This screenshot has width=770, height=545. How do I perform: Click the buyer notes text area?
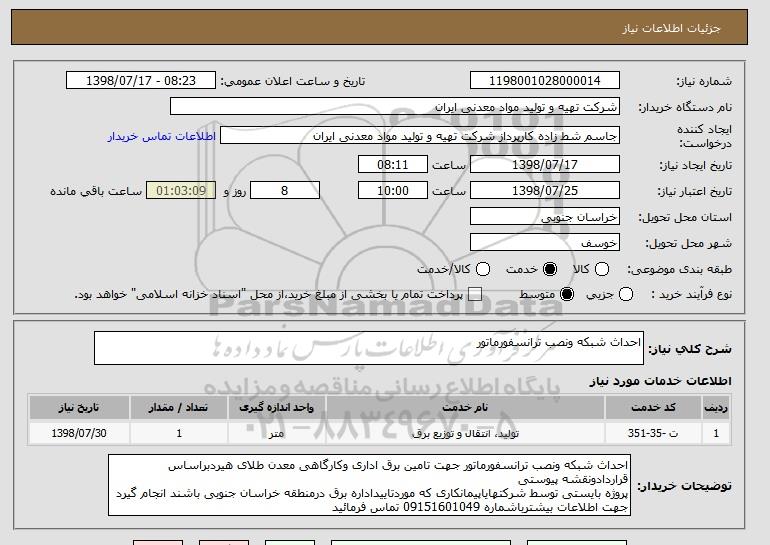pyautogui.click(x=369, y=485)
